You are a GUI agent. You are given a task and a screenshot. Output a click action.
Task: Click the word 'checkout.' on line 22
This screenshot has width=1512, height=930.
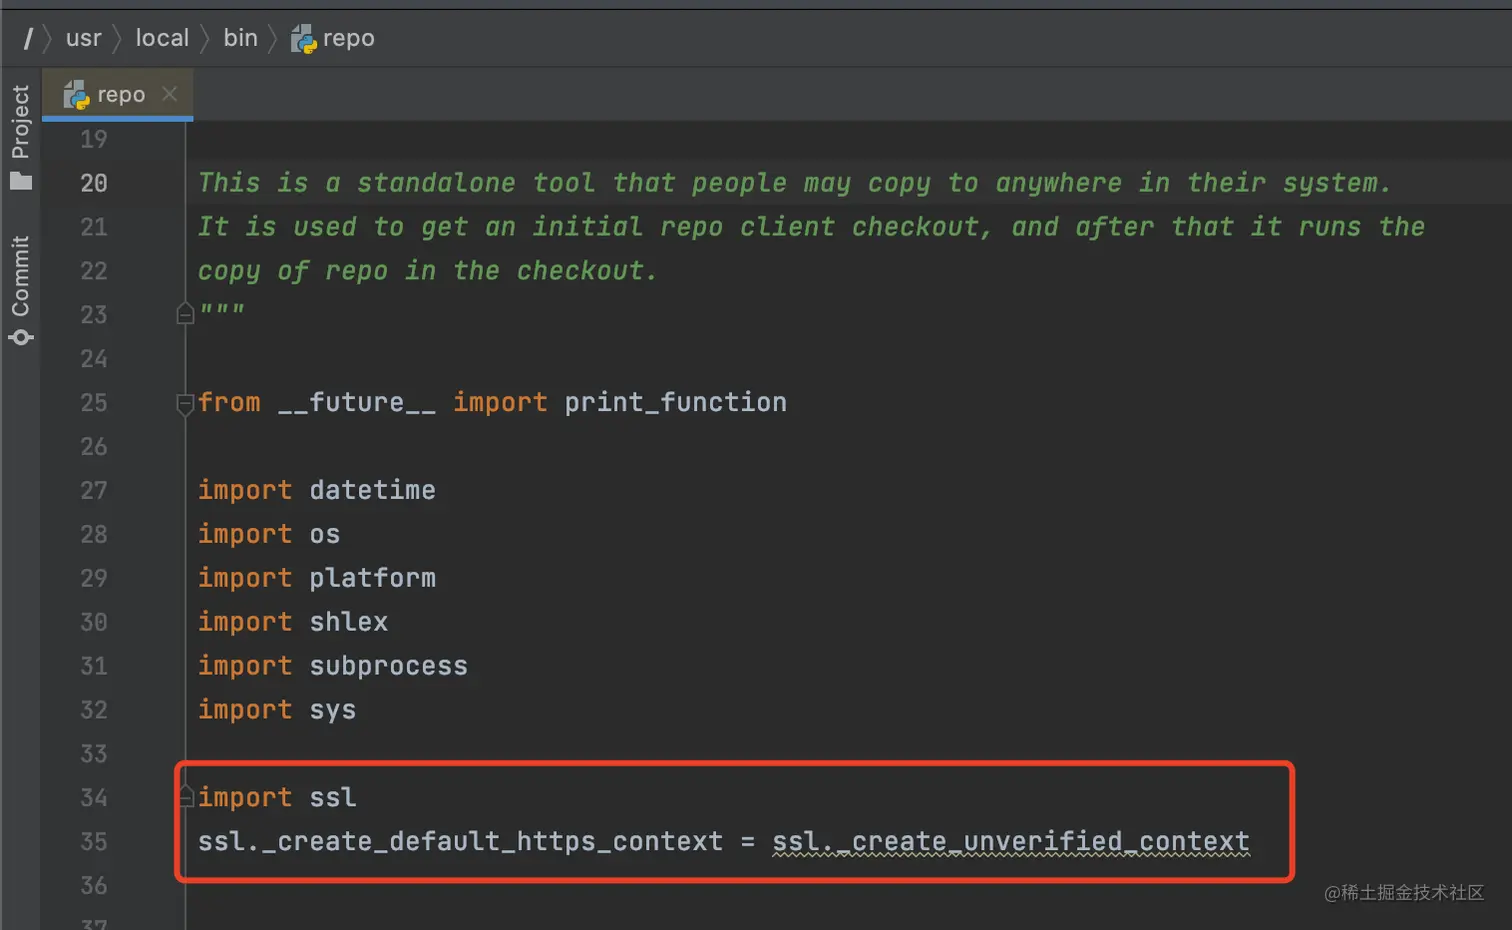point(586,271)
